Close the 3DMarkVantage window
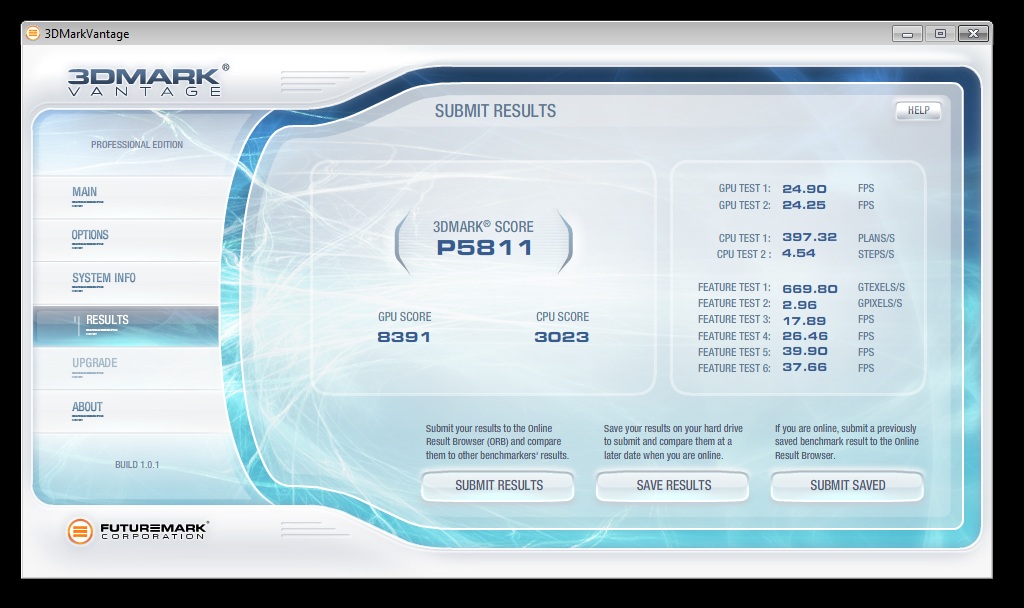The image size is (1024, 608). tap(973, 34)
